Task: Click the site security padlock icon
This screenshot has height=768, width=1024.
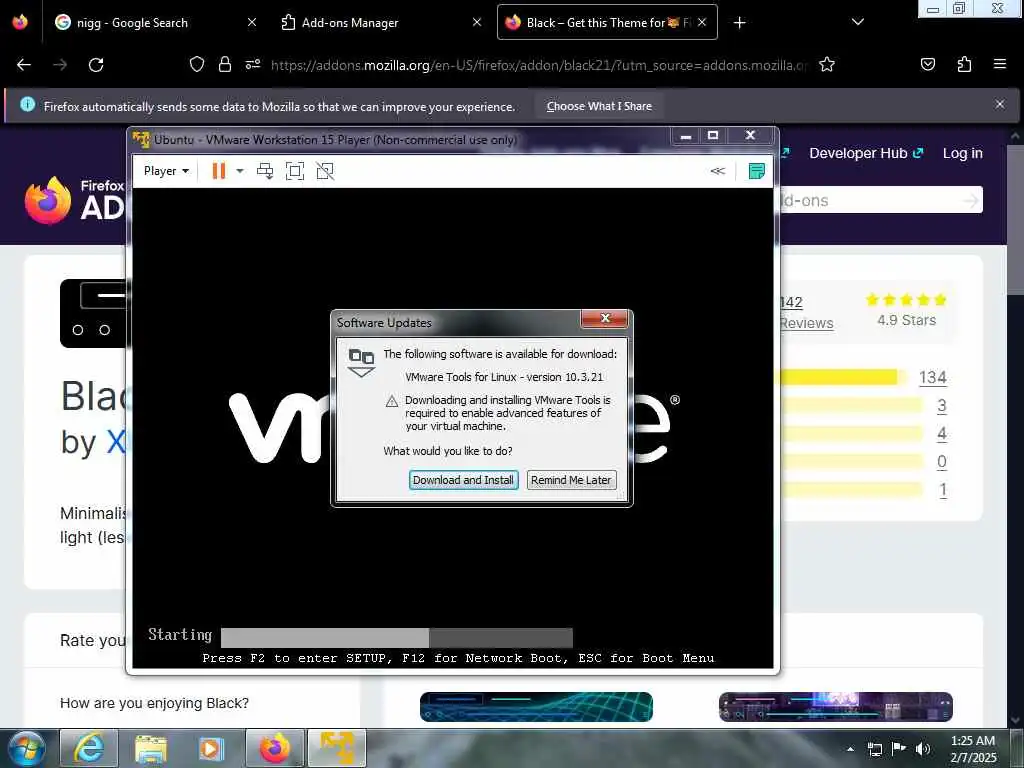Action: 225,65
